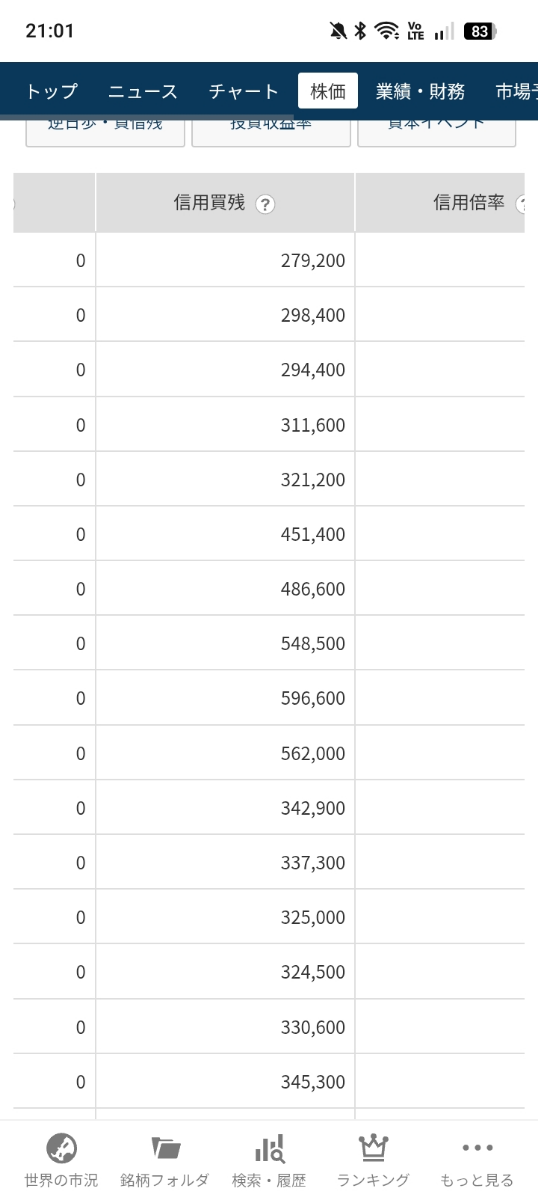
Task: Click the 逆日歩・貸借残 button
Action: point(105,131)
